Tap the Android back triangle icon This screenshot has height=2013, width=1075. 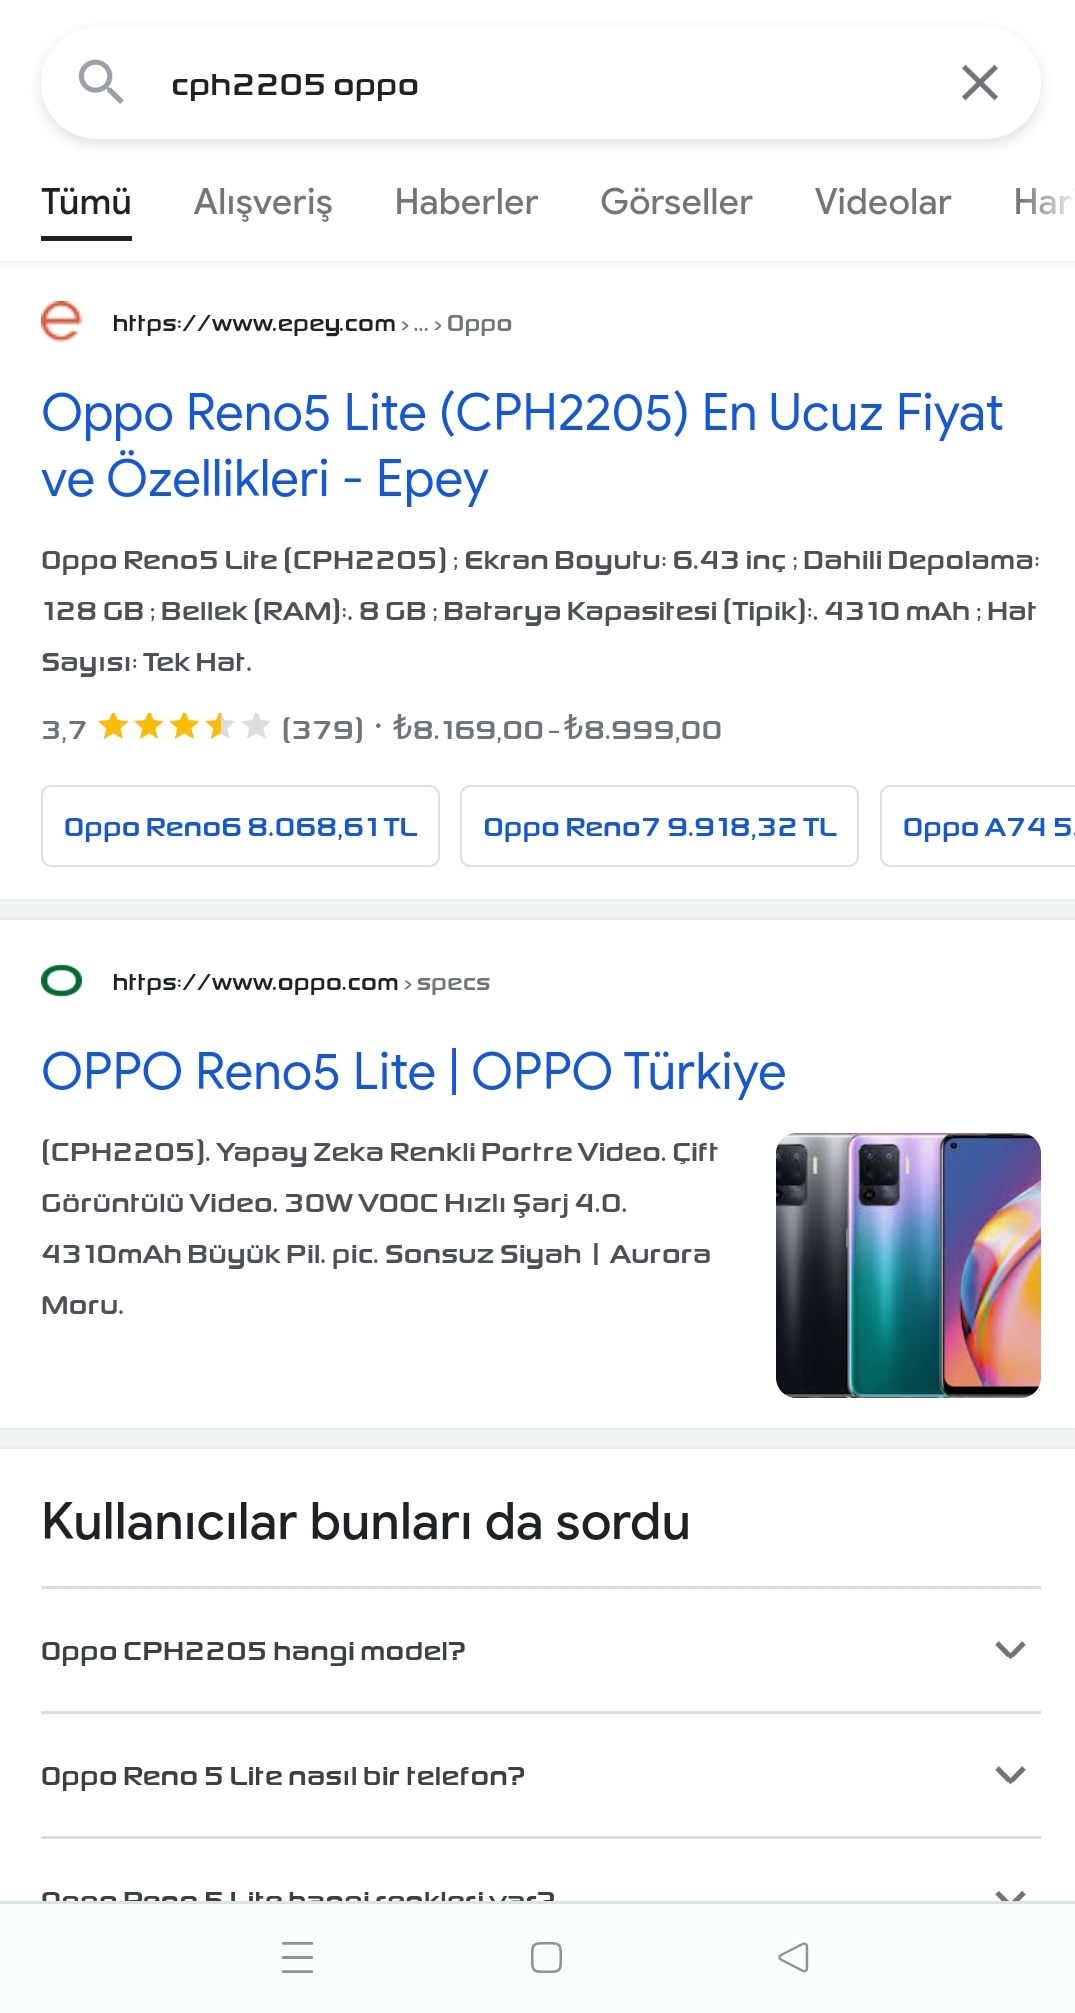[x=793, y=1957]
